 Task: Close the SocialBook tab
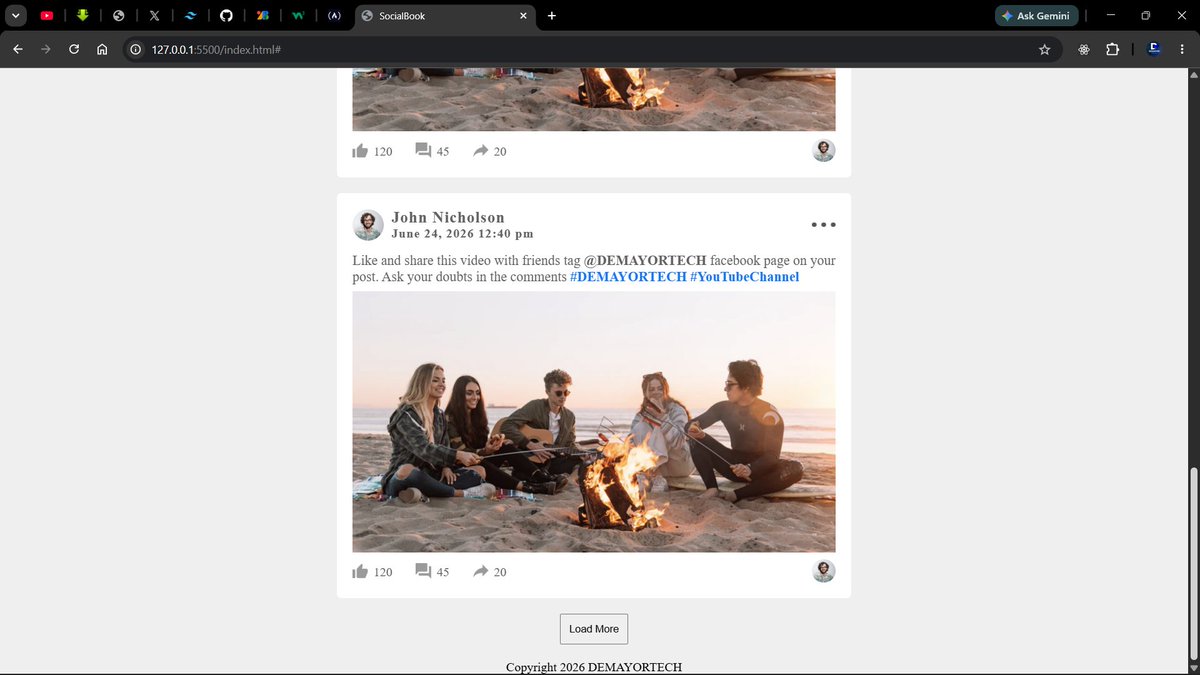click(523, 16)
